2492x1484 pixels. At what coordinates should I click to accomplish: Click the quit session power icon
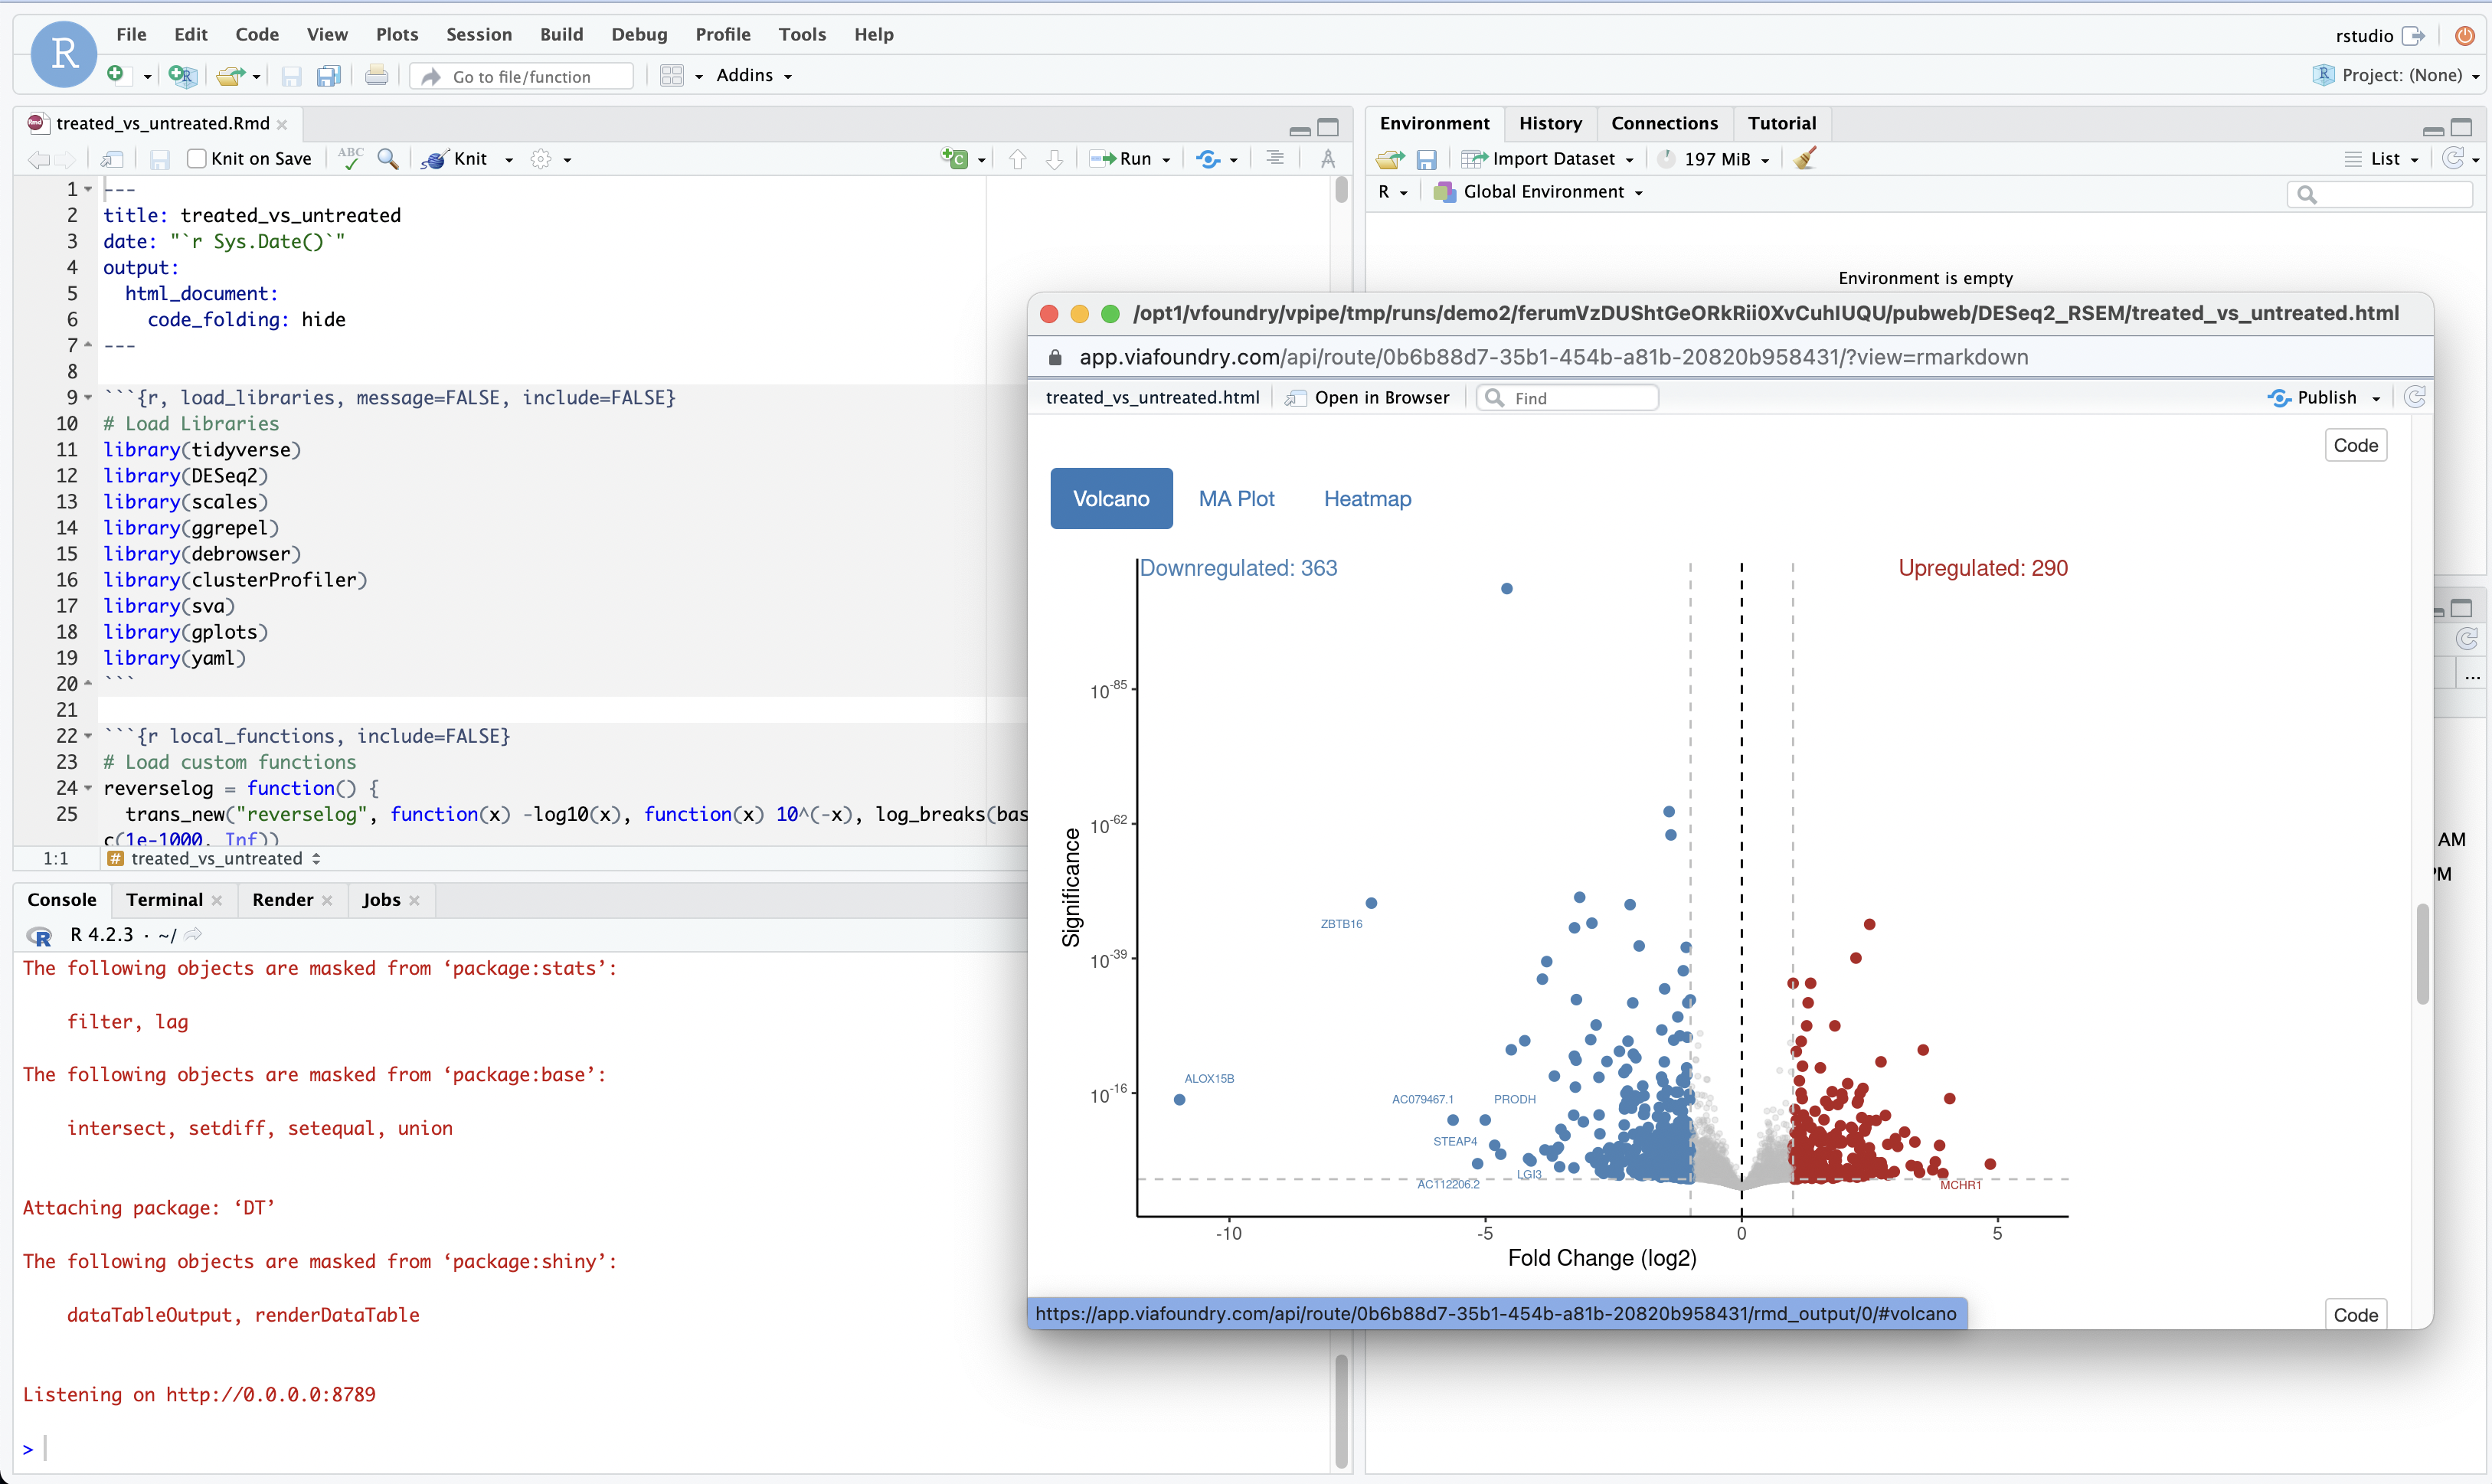point(2465,36)
